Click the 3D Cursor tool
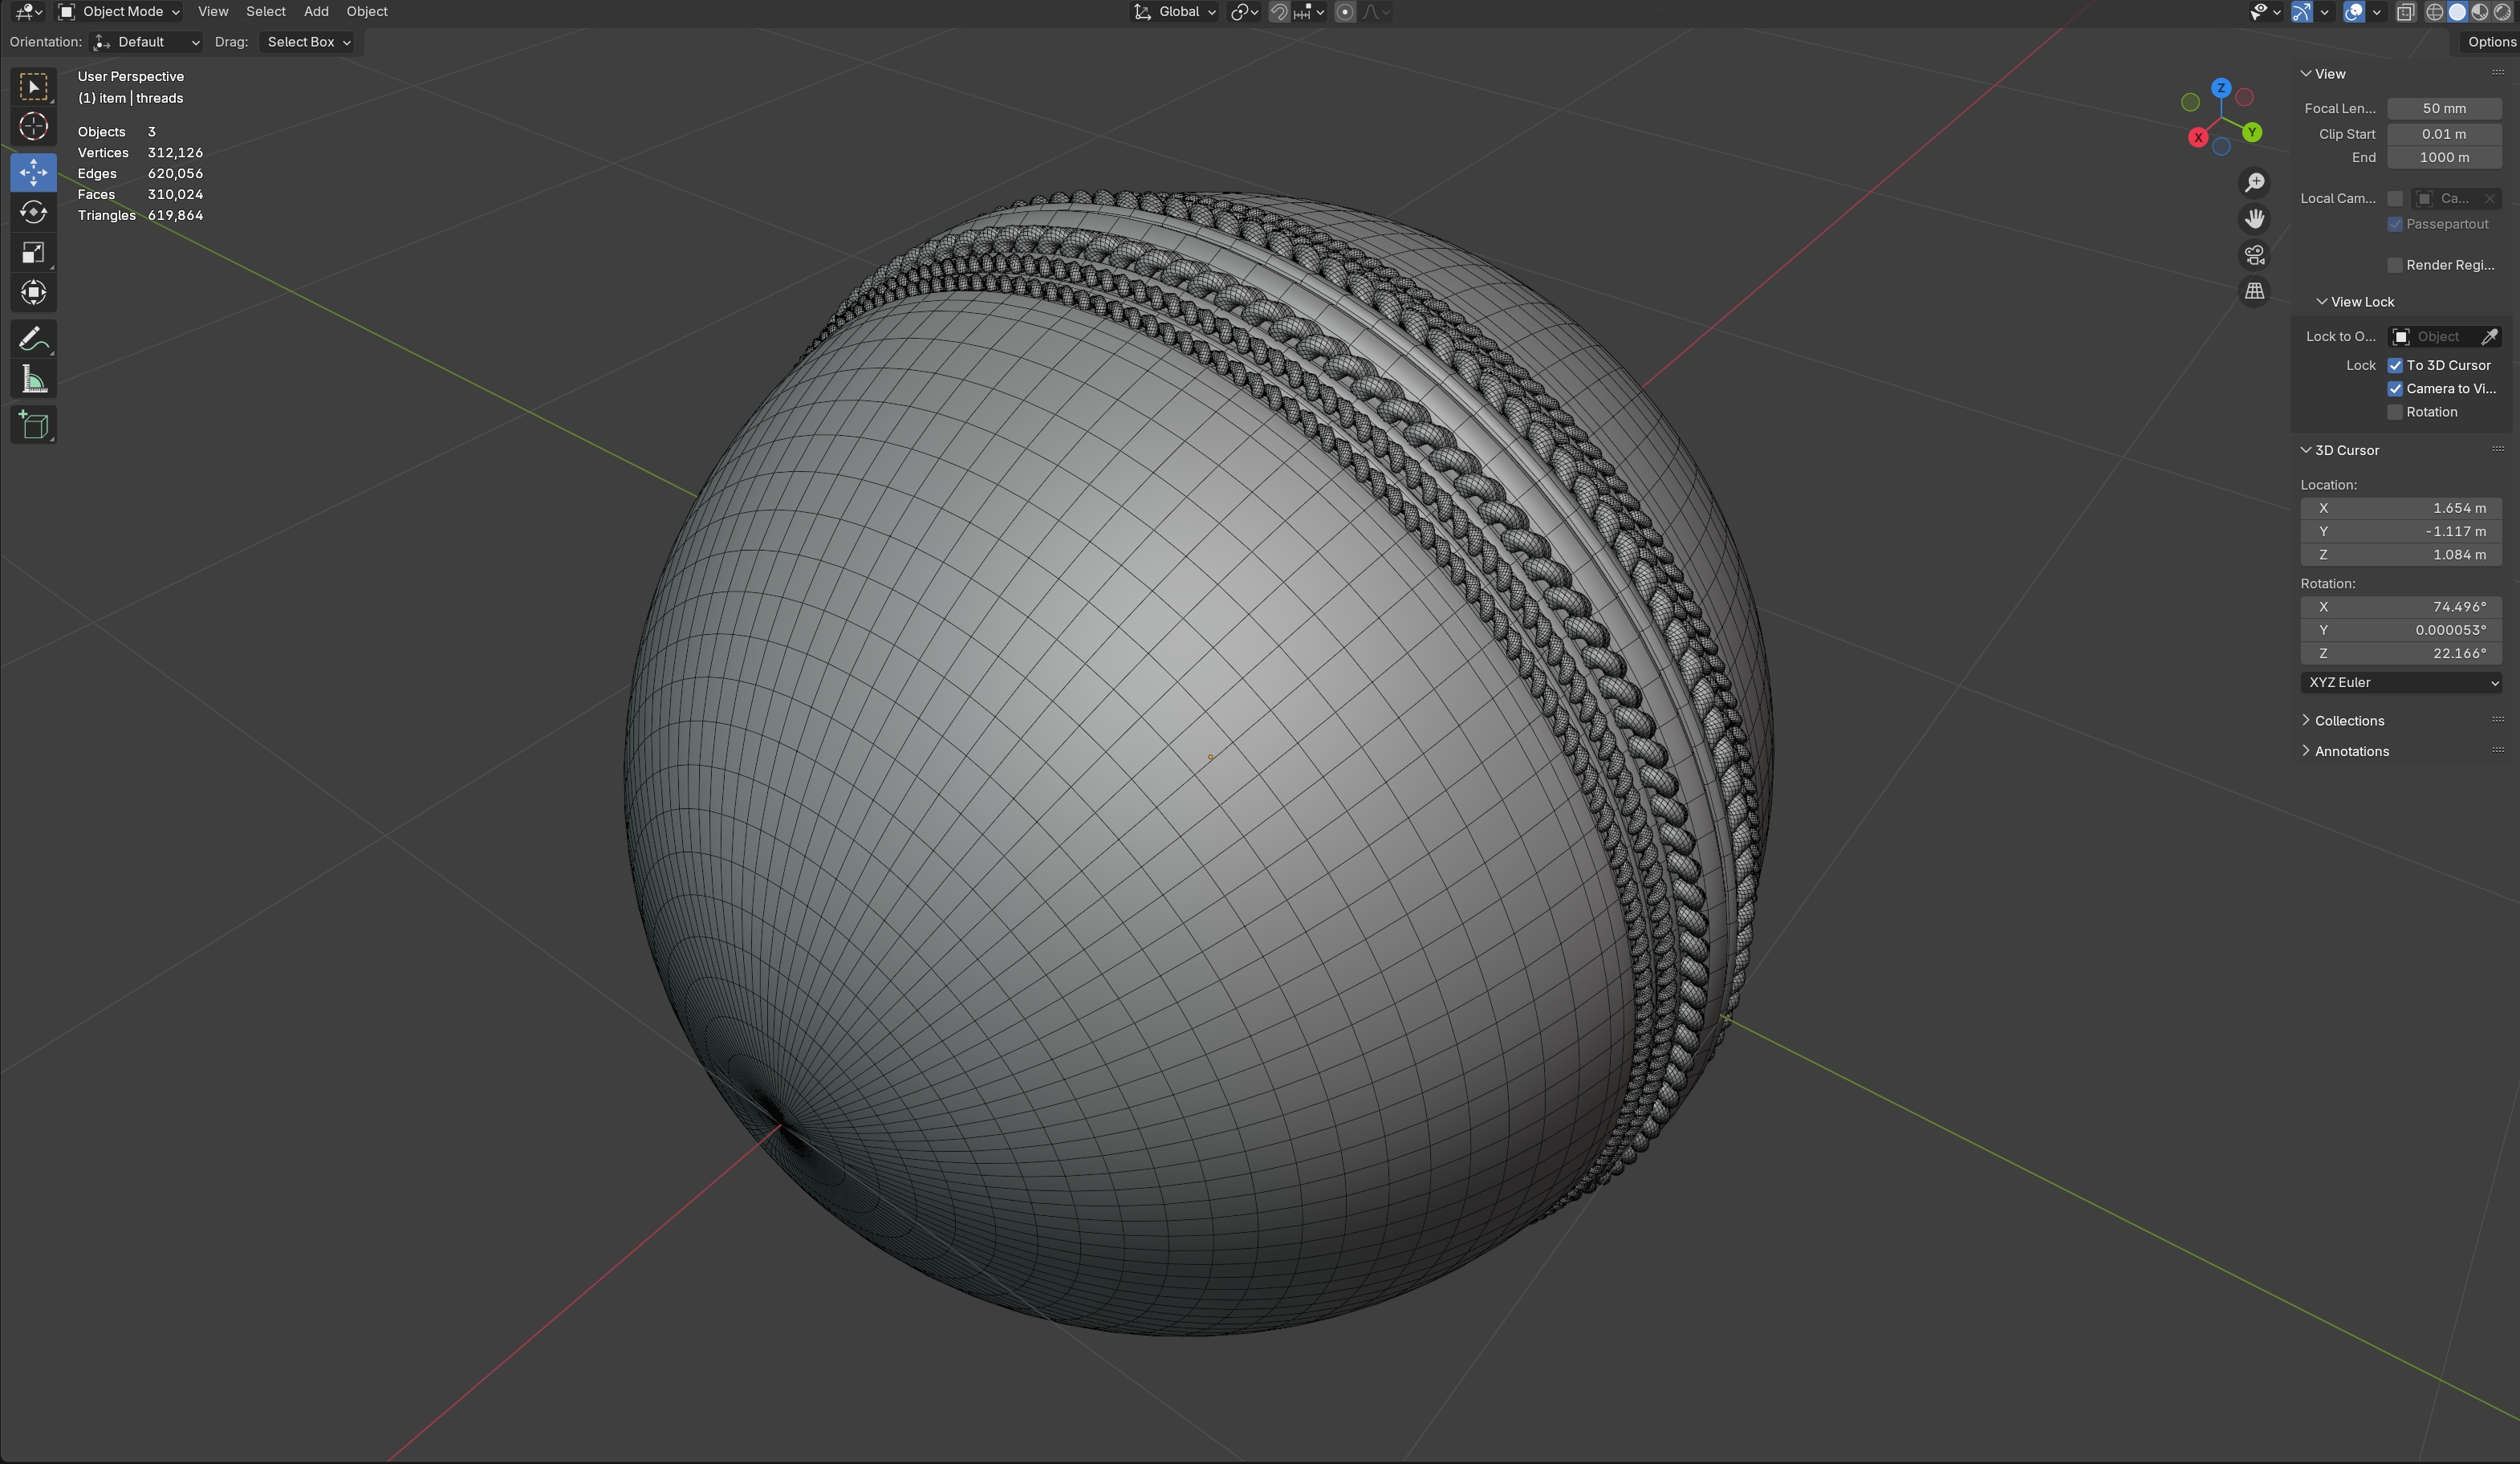Screen dimensions: 2520x1464 [x=33, y=126]
